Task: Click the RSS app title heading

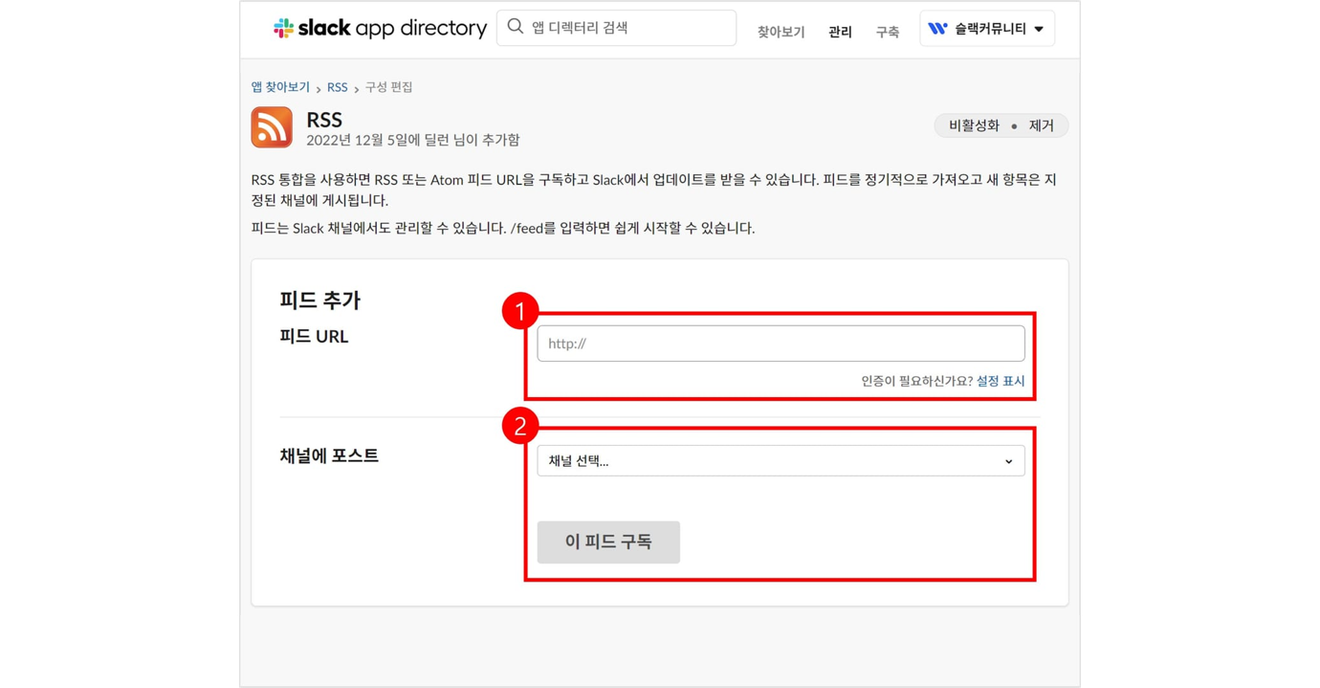Action: (324, 119)
